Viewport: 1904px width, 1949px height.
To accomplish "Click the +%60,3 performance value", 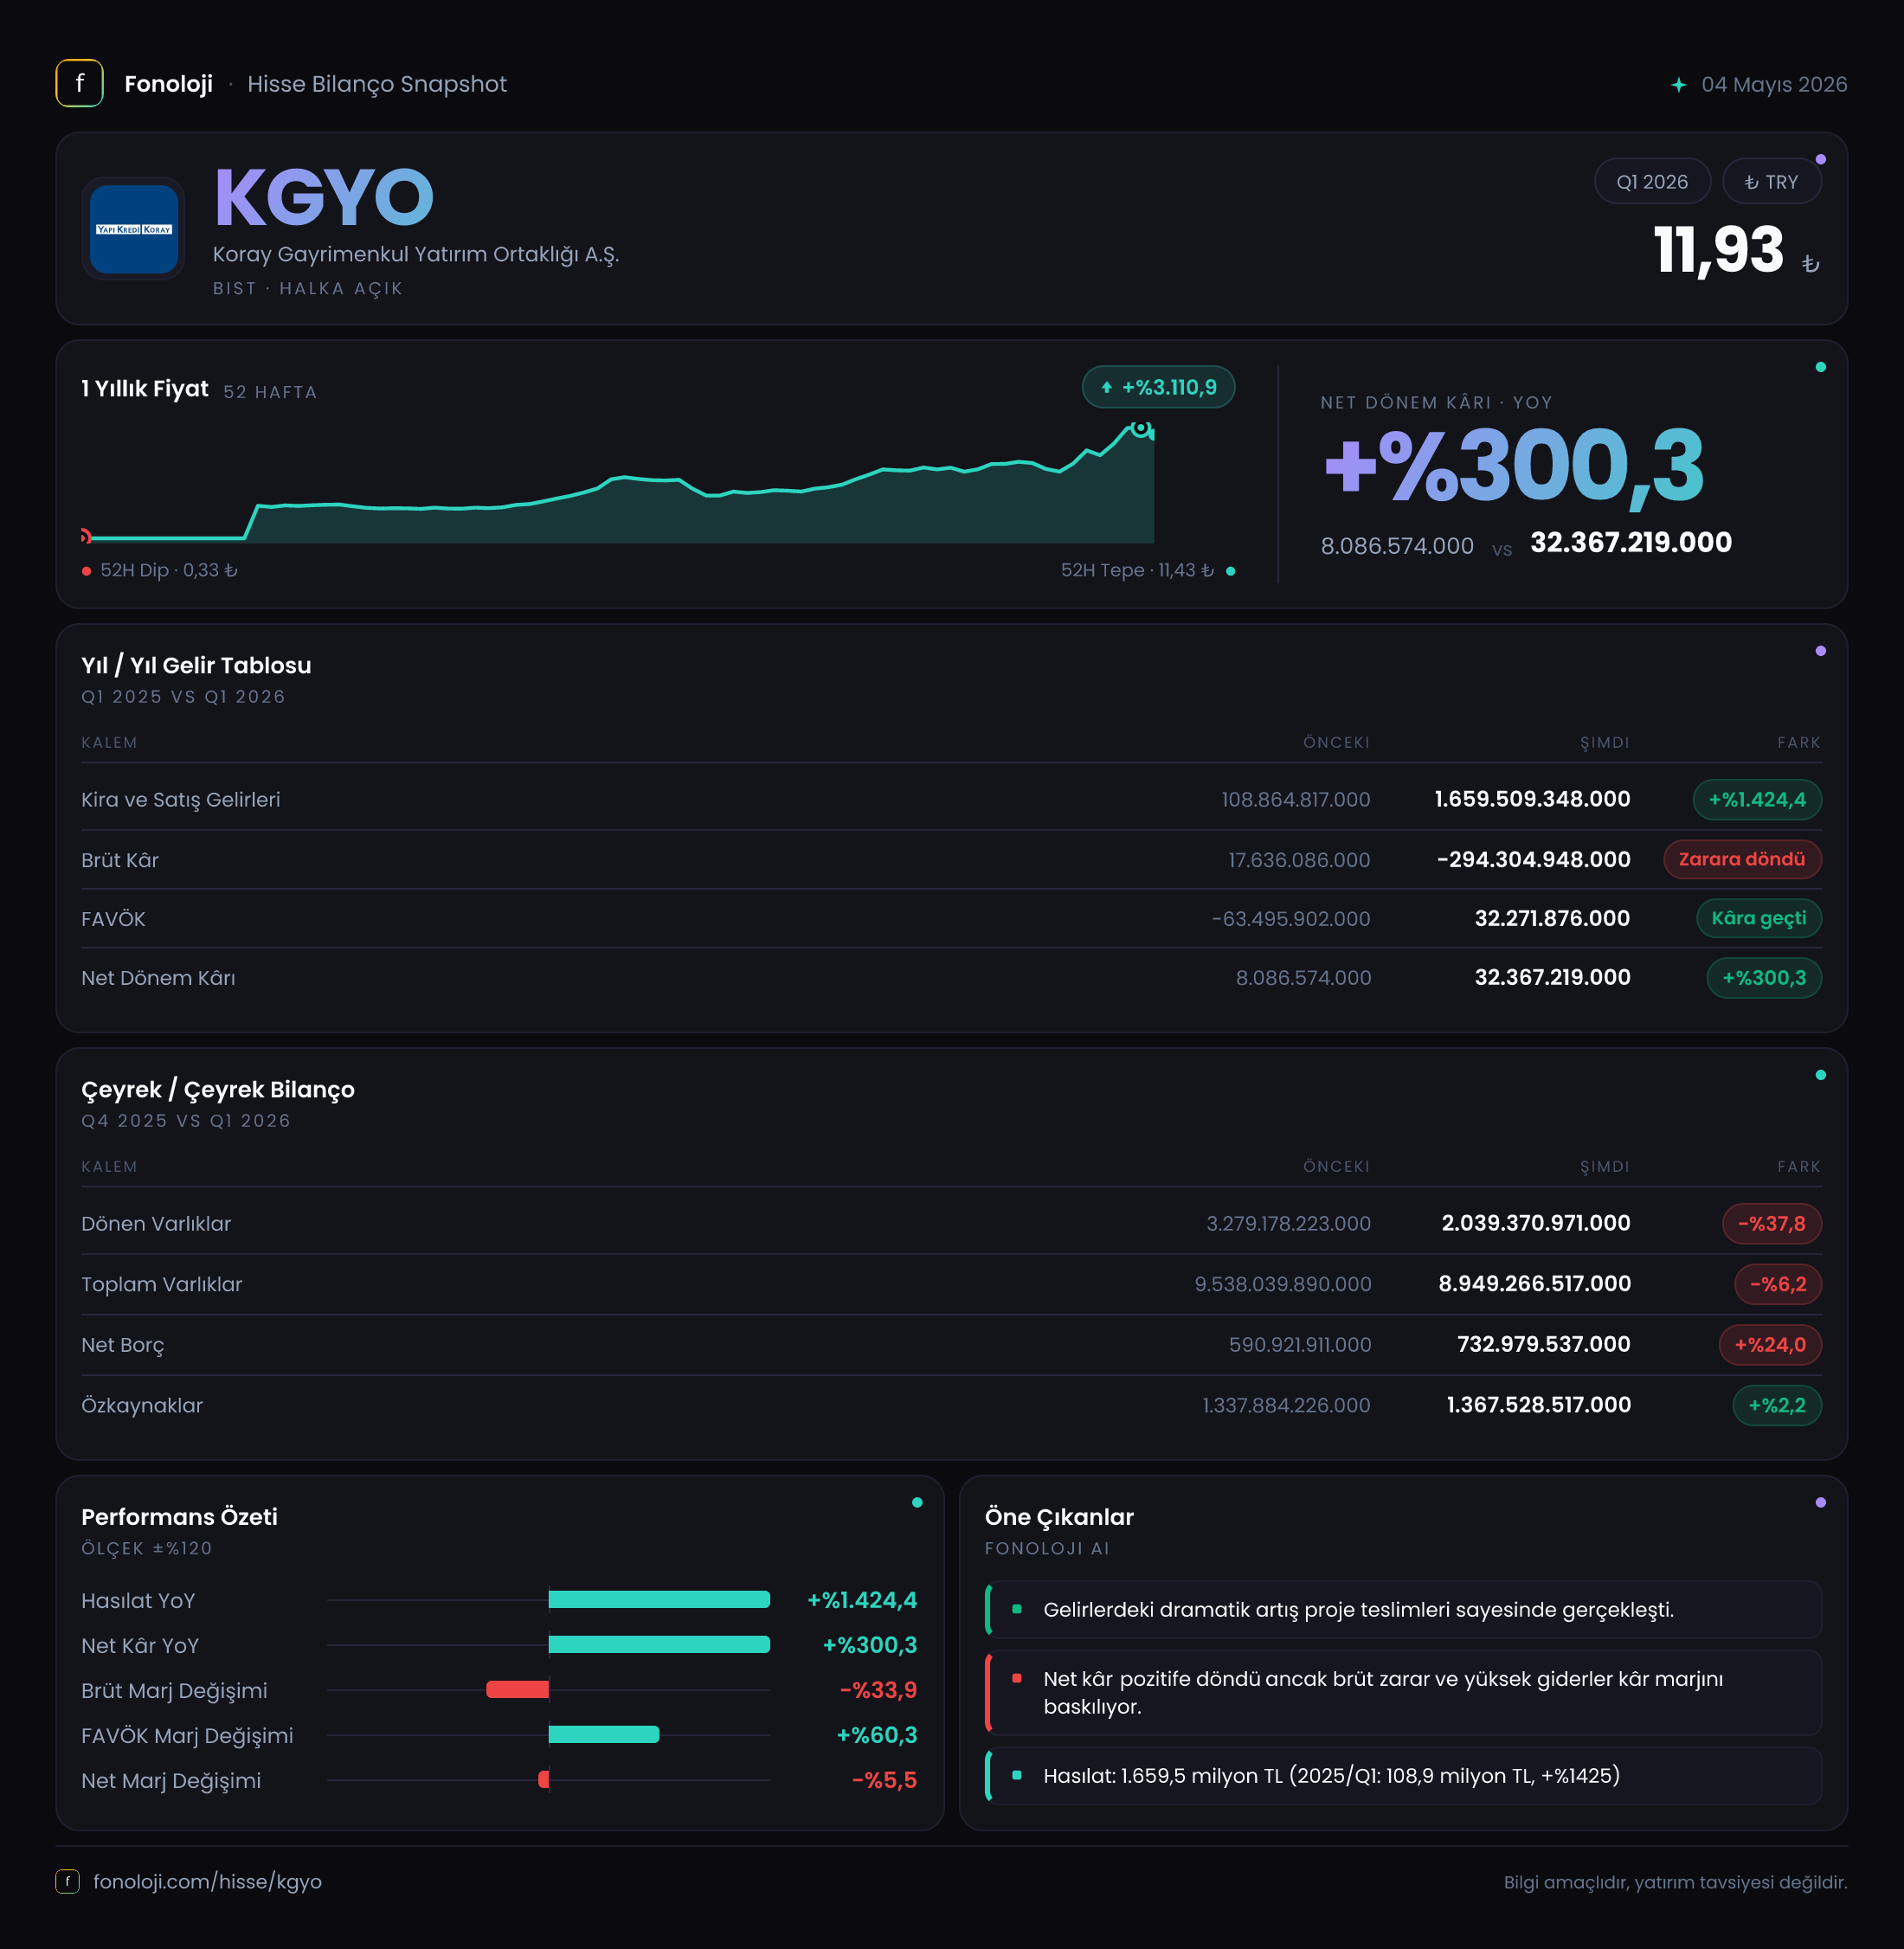I will pos(876,1735).
